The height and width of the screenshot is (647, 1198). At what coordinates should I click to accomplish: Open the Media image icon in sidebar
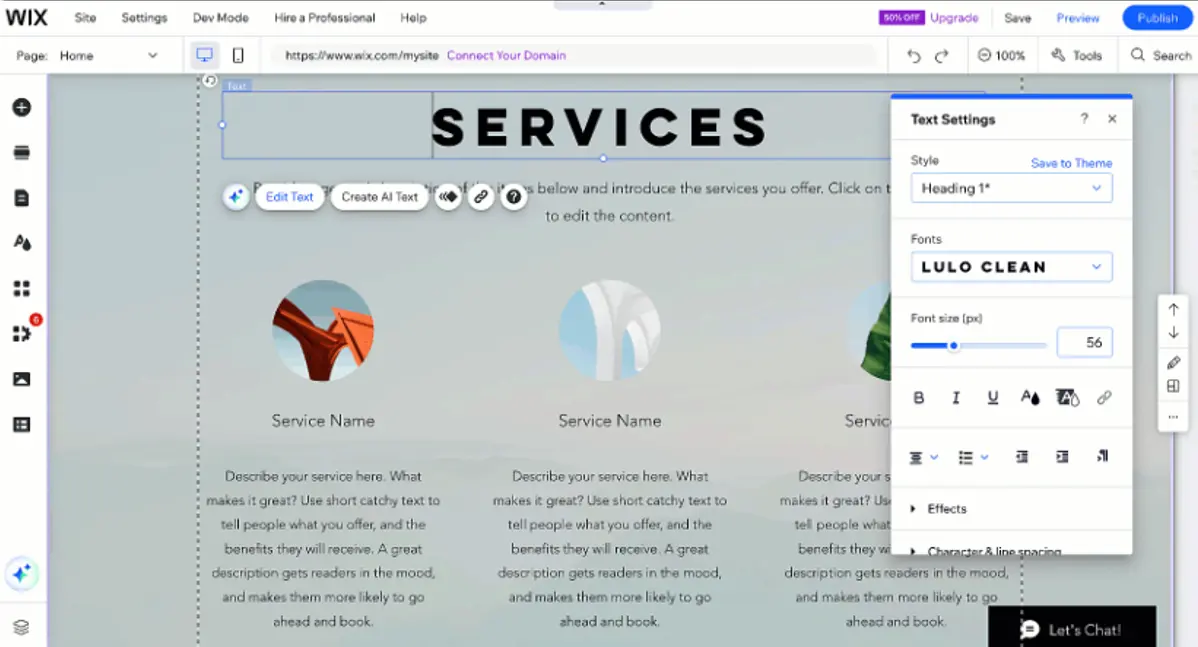[x=21, y=379]
